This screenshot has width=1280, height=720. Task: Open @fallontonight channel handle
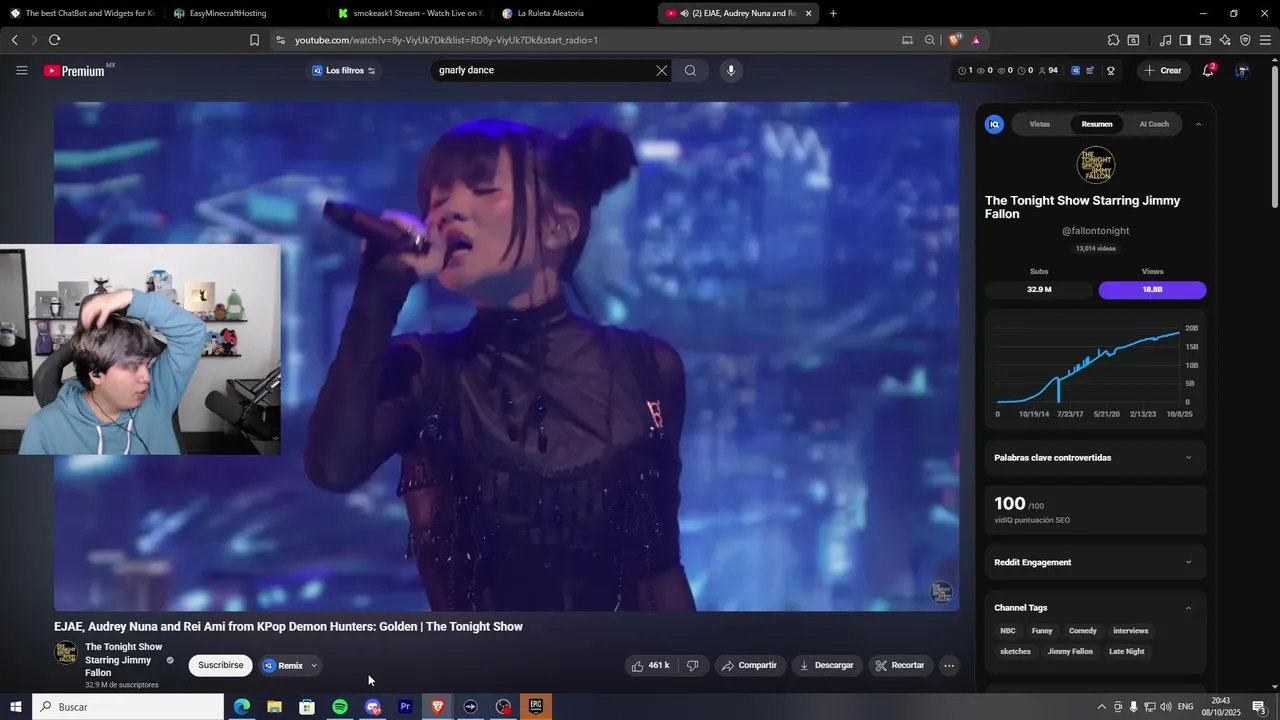1095,231
